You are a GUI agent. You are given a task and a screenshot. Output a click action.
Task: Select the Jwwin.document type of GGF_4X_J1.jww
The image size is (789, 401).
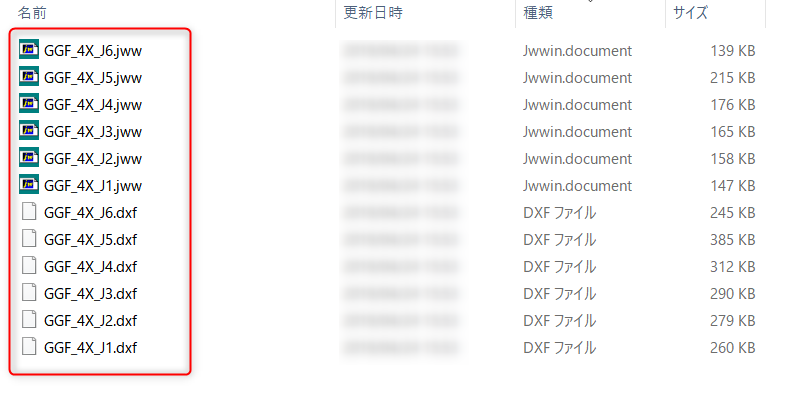click(577, 186)
